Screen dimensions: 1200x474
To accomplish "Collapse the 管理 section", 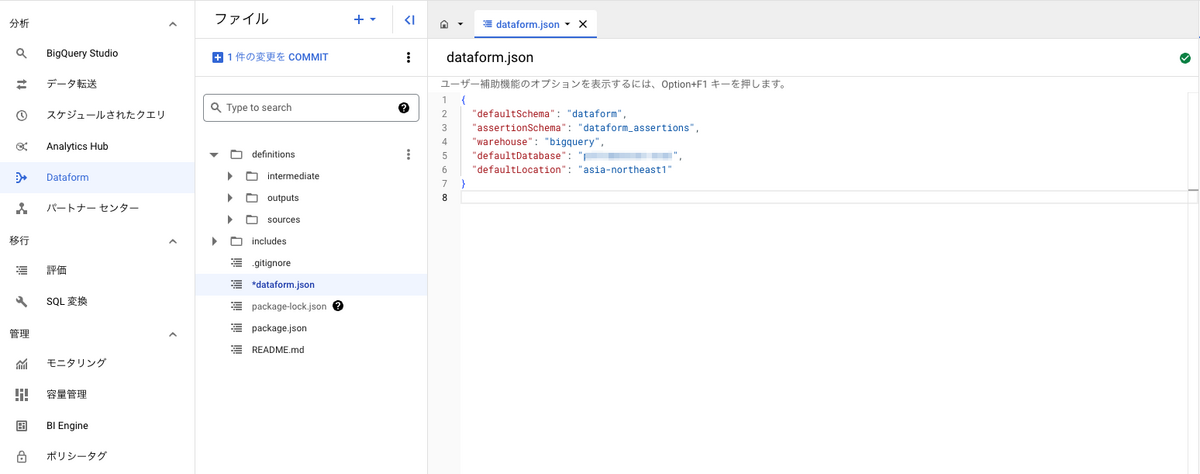I will [x=172, y=334].
